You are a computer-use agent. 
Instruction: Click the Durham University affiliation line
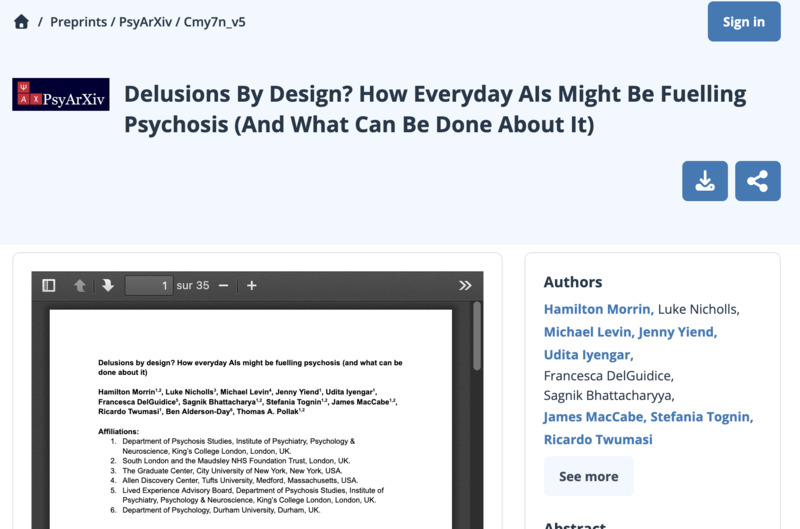221,510
